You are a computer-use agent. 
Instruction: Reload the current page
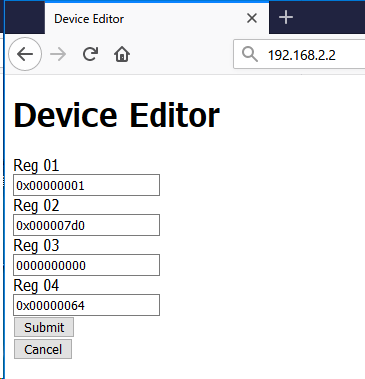pyautogui.click(x=90, y=54)
